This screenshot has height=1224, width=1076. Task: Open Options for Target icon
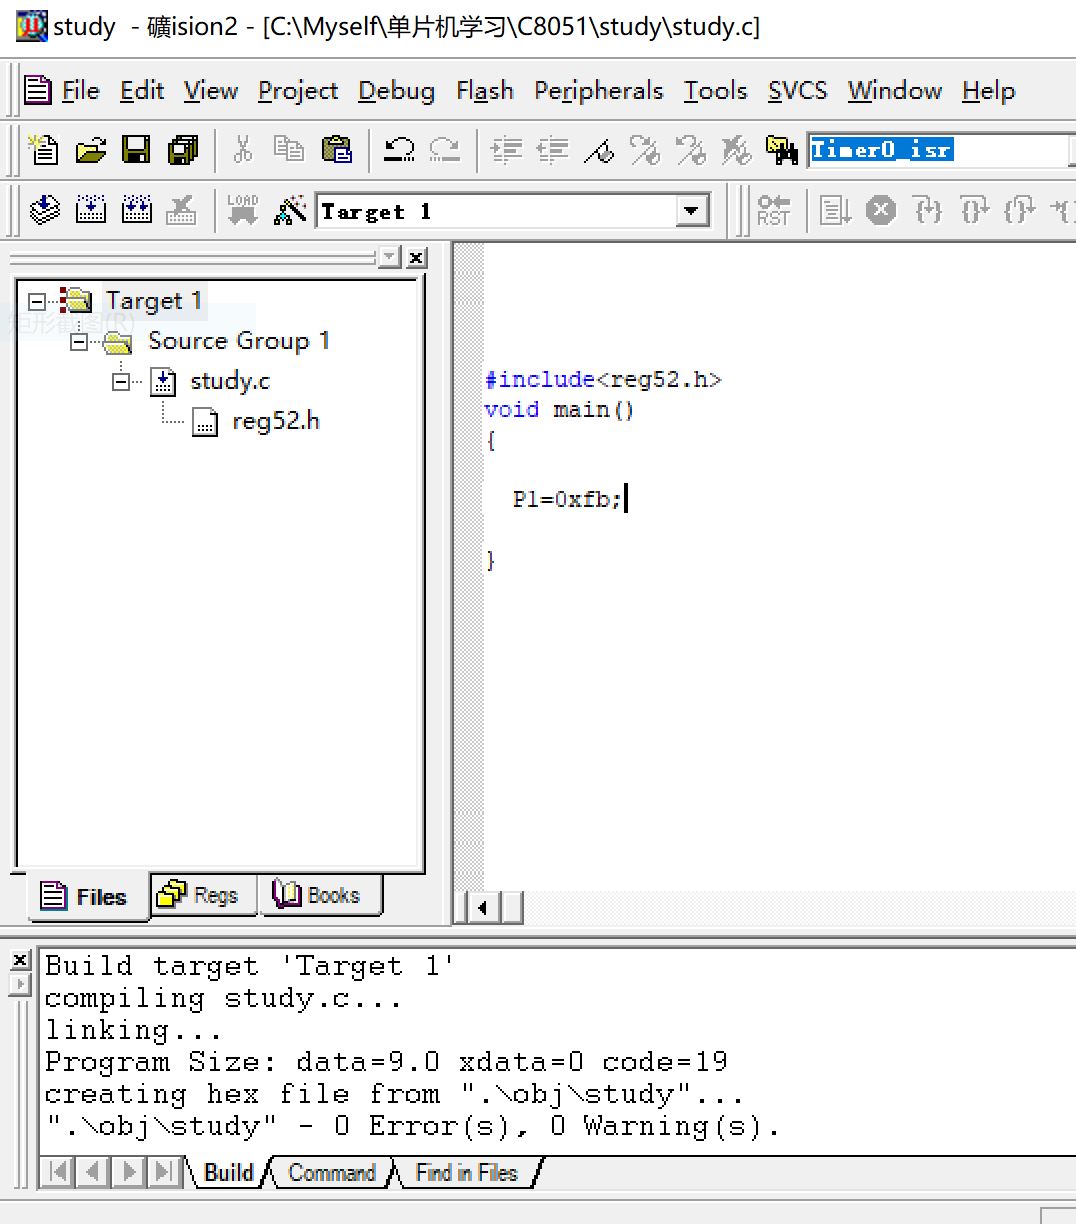click(x=290, y=210)
